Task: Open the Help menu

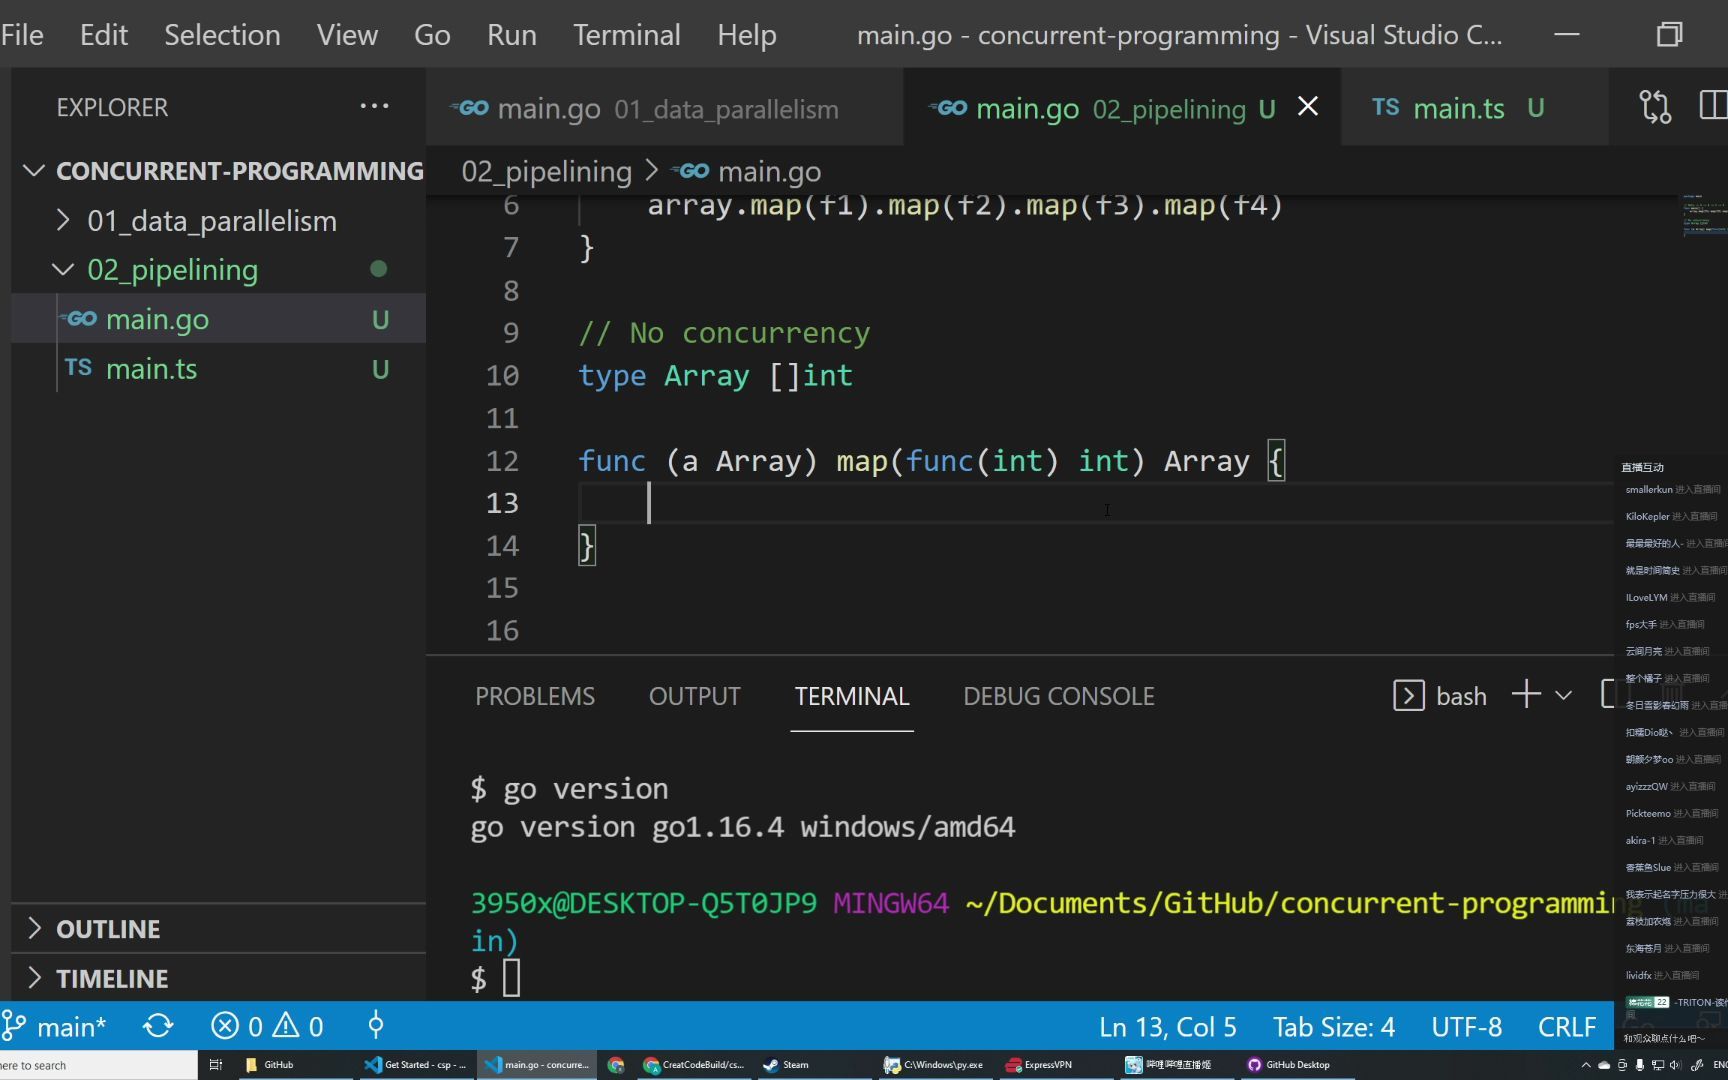Action: pos(746,35)
